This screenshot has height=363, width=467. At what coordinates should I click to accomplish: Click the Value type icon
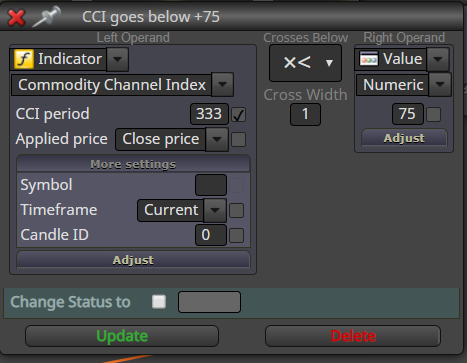(x=369, y=59)
